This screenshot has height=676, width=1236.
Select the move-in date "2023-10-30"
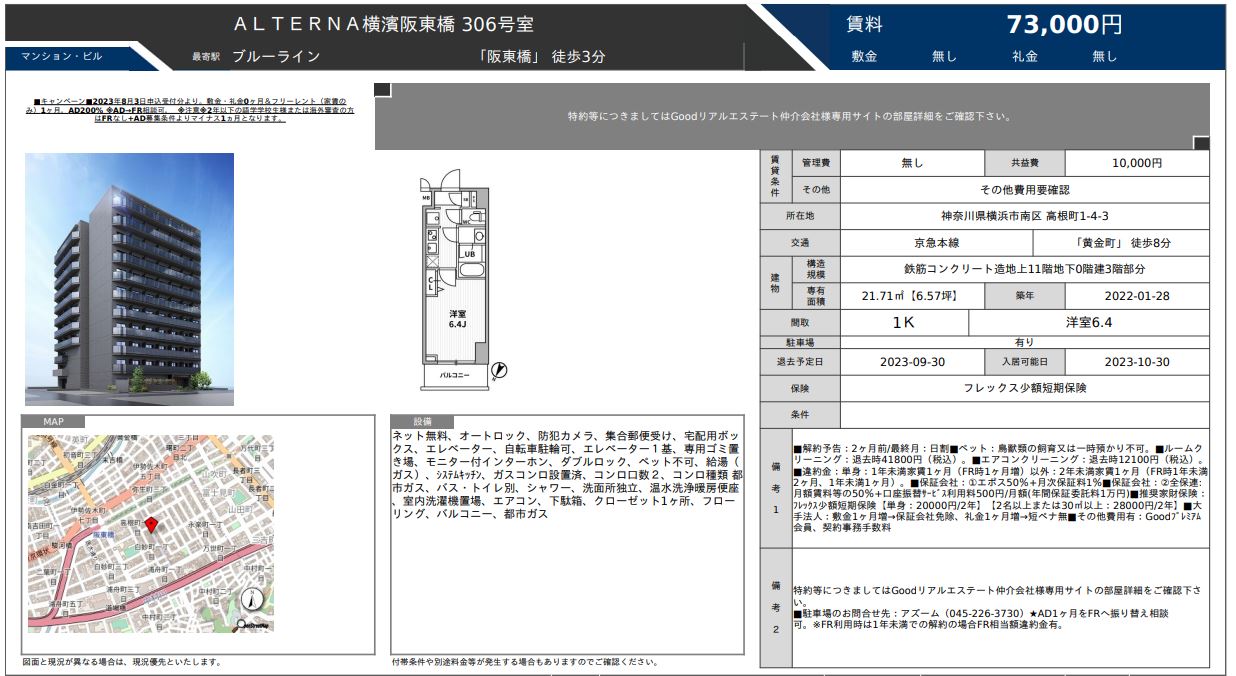[x=1137, y=362]
